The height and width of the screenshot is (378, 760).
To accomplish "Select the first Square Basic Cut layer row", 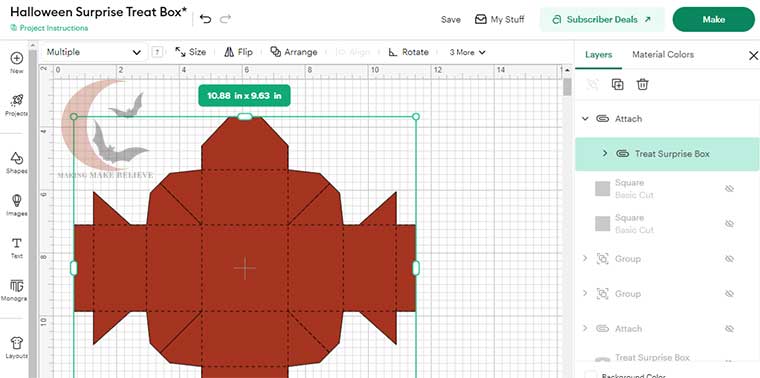I will click(x=667, y=189).
